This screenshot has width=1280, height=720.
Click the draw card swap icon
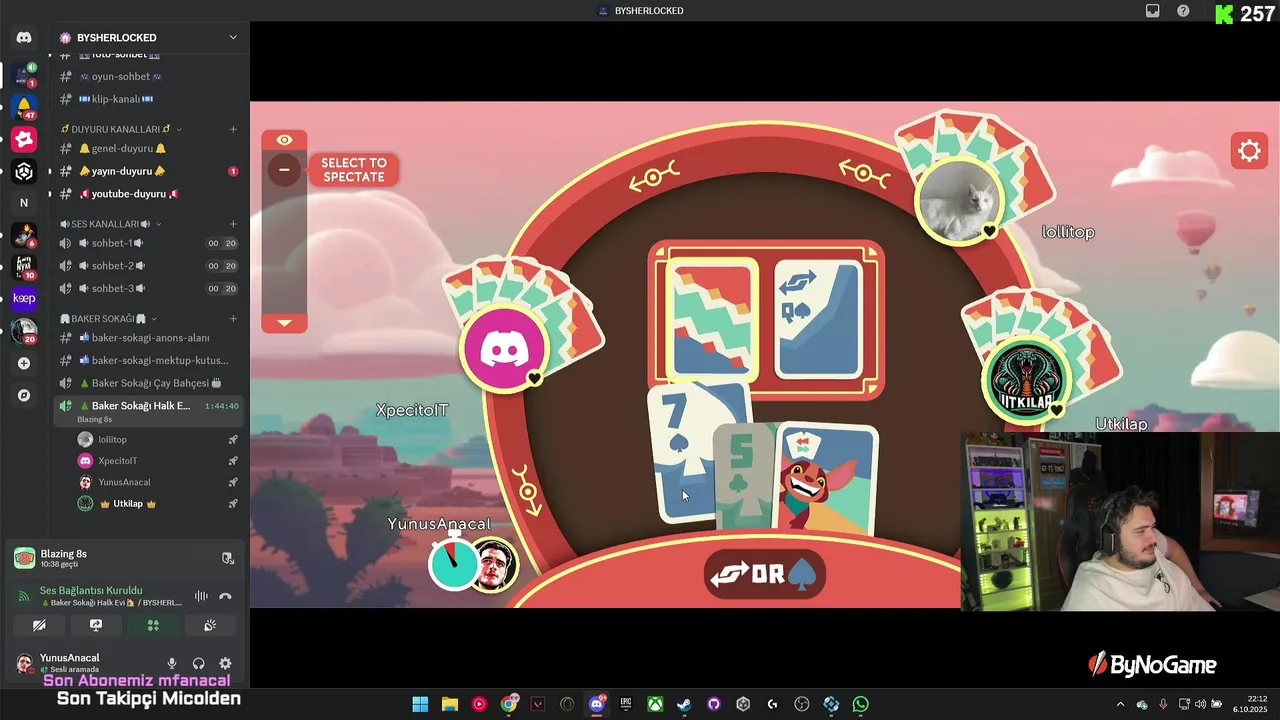point(730,574)
